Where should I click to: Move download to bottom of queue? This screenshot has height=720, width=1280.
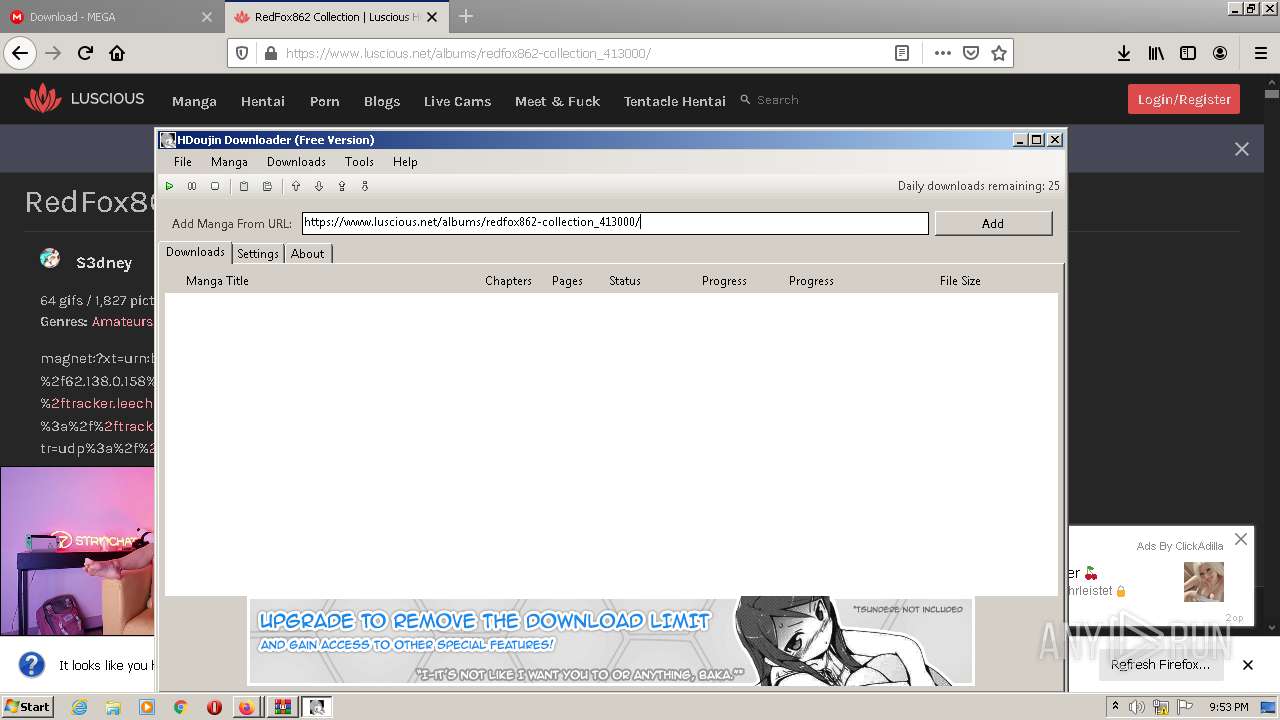(365, 186)
